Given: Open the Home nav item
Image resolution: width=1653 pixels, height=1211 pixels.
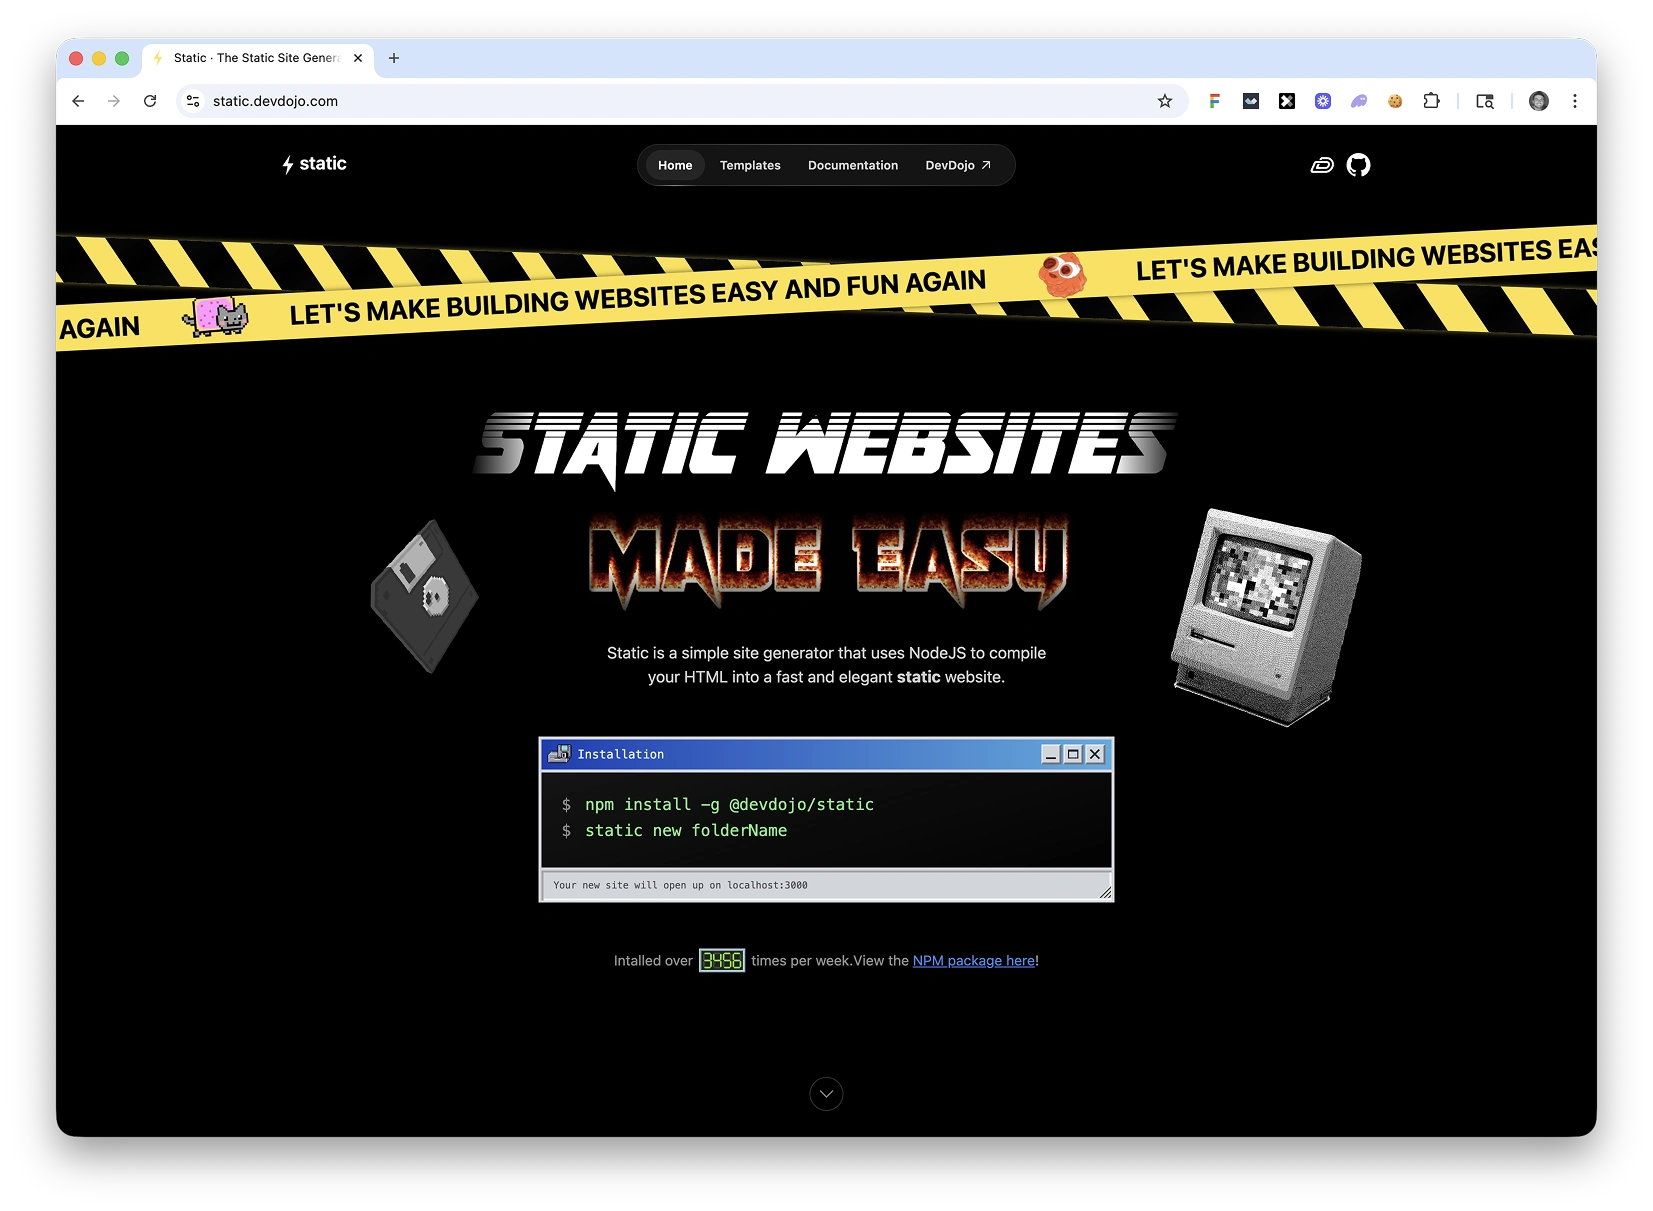Looking at the screenshot, I should 675,165.
